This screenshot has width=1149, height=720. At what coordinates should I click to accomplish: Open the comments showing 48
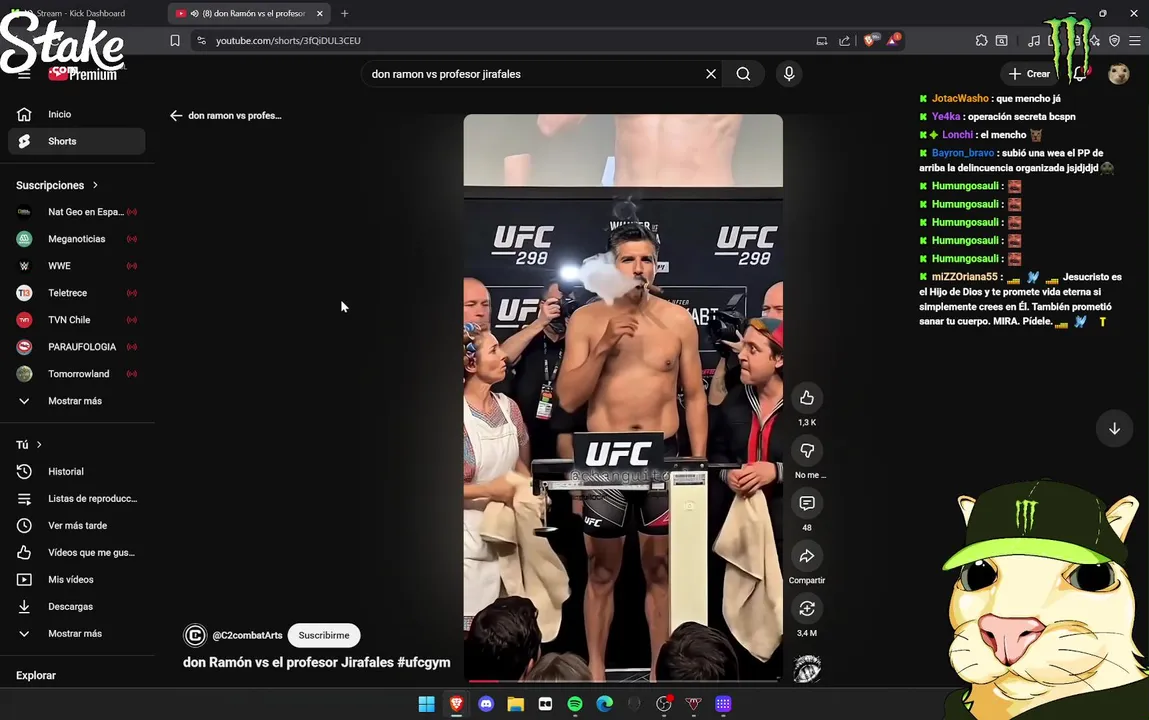(x=807, y=503)
